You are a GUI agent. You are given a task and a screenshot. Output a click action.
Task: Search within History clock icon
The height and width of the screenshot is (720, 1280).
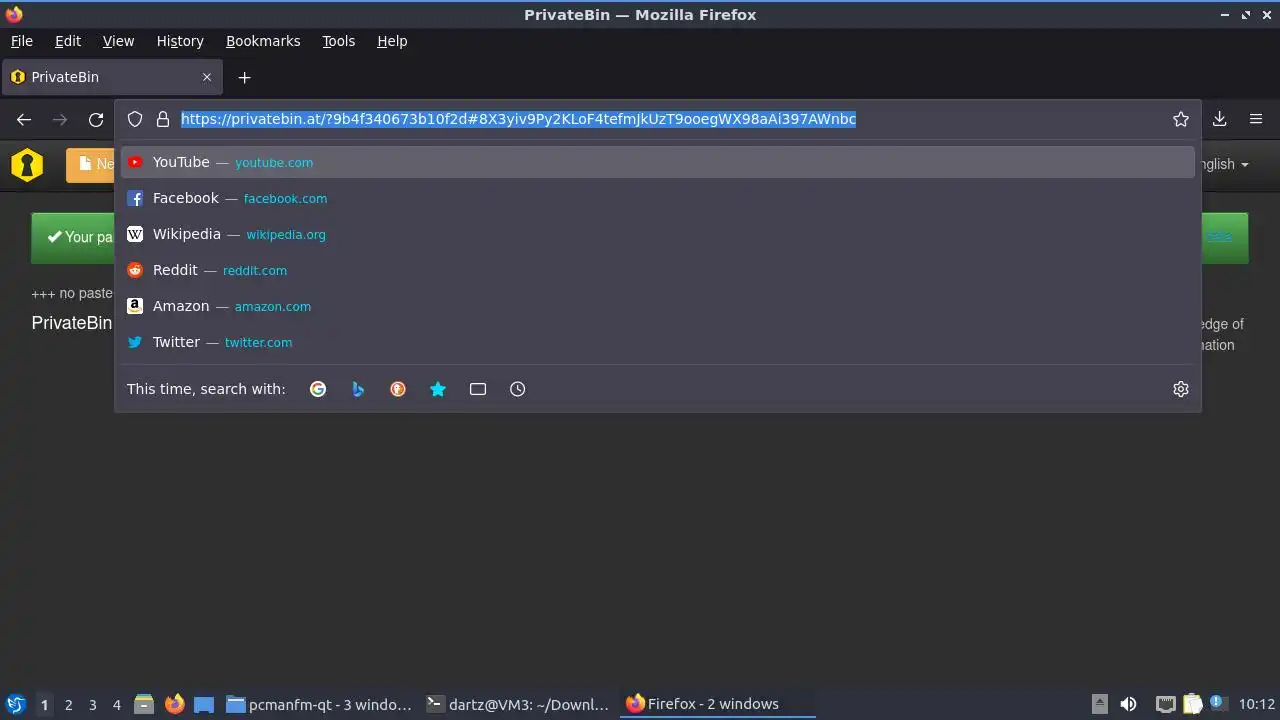click(x=518, y=389)
